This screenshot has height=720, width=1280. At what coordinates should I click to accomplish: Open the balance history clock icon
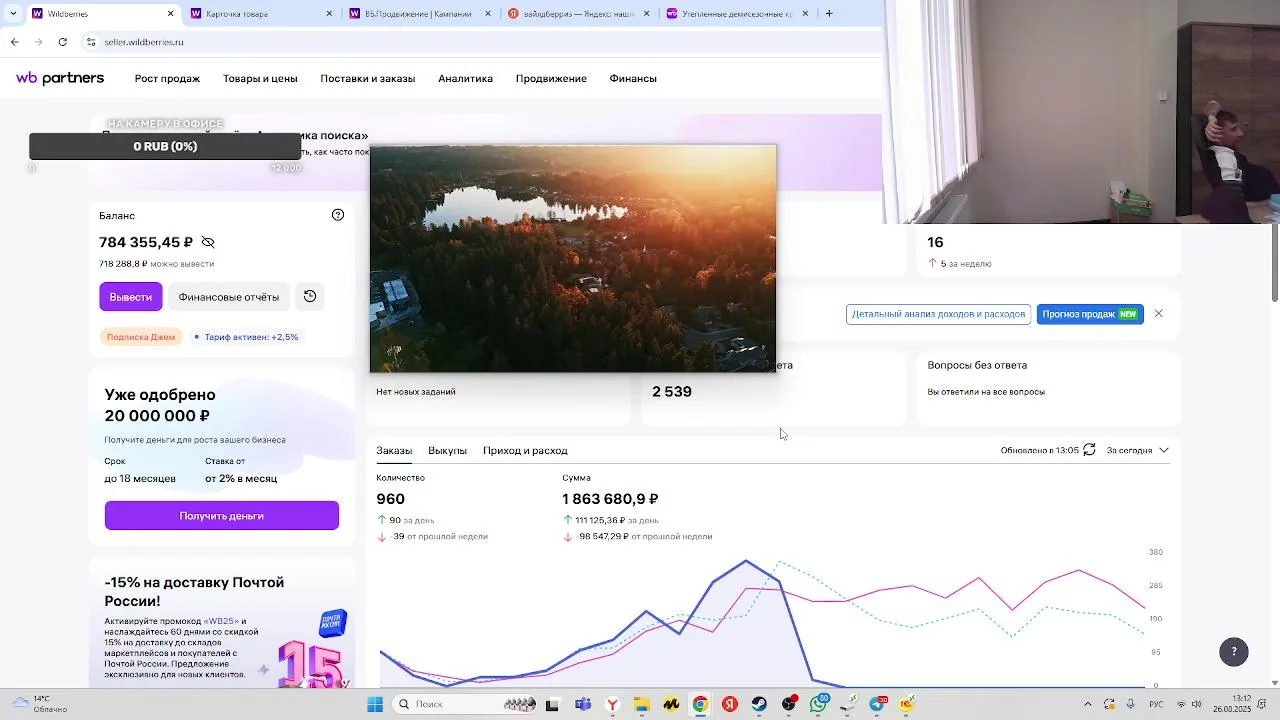pos(310,296)
